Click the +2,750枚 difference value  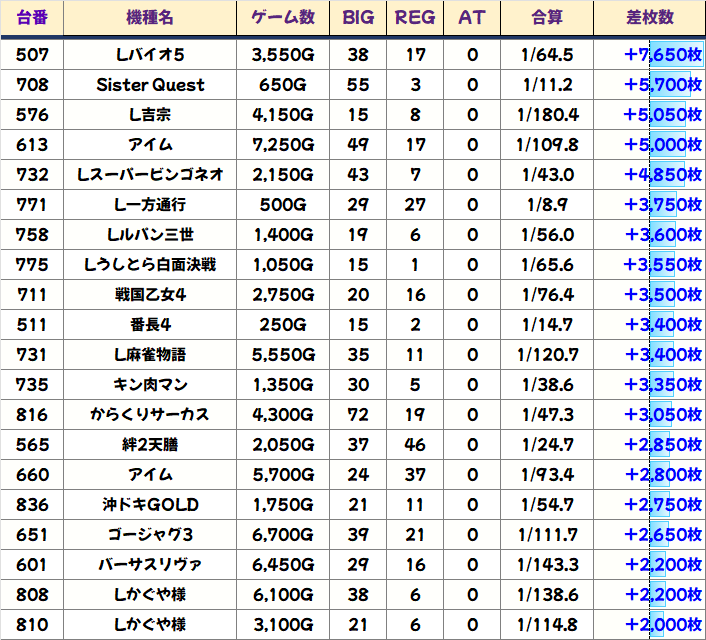(x=663, y=504)
